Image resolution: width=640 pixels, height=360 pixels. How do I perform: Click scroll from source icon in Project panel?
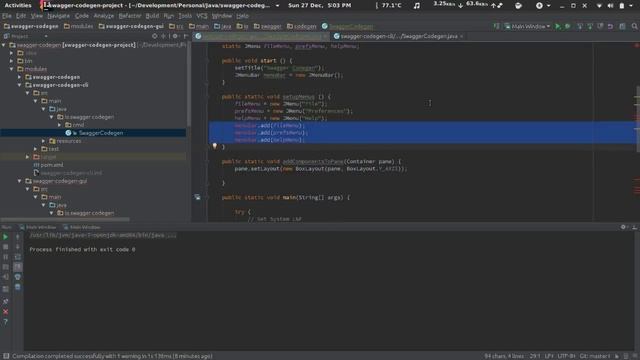155,36
